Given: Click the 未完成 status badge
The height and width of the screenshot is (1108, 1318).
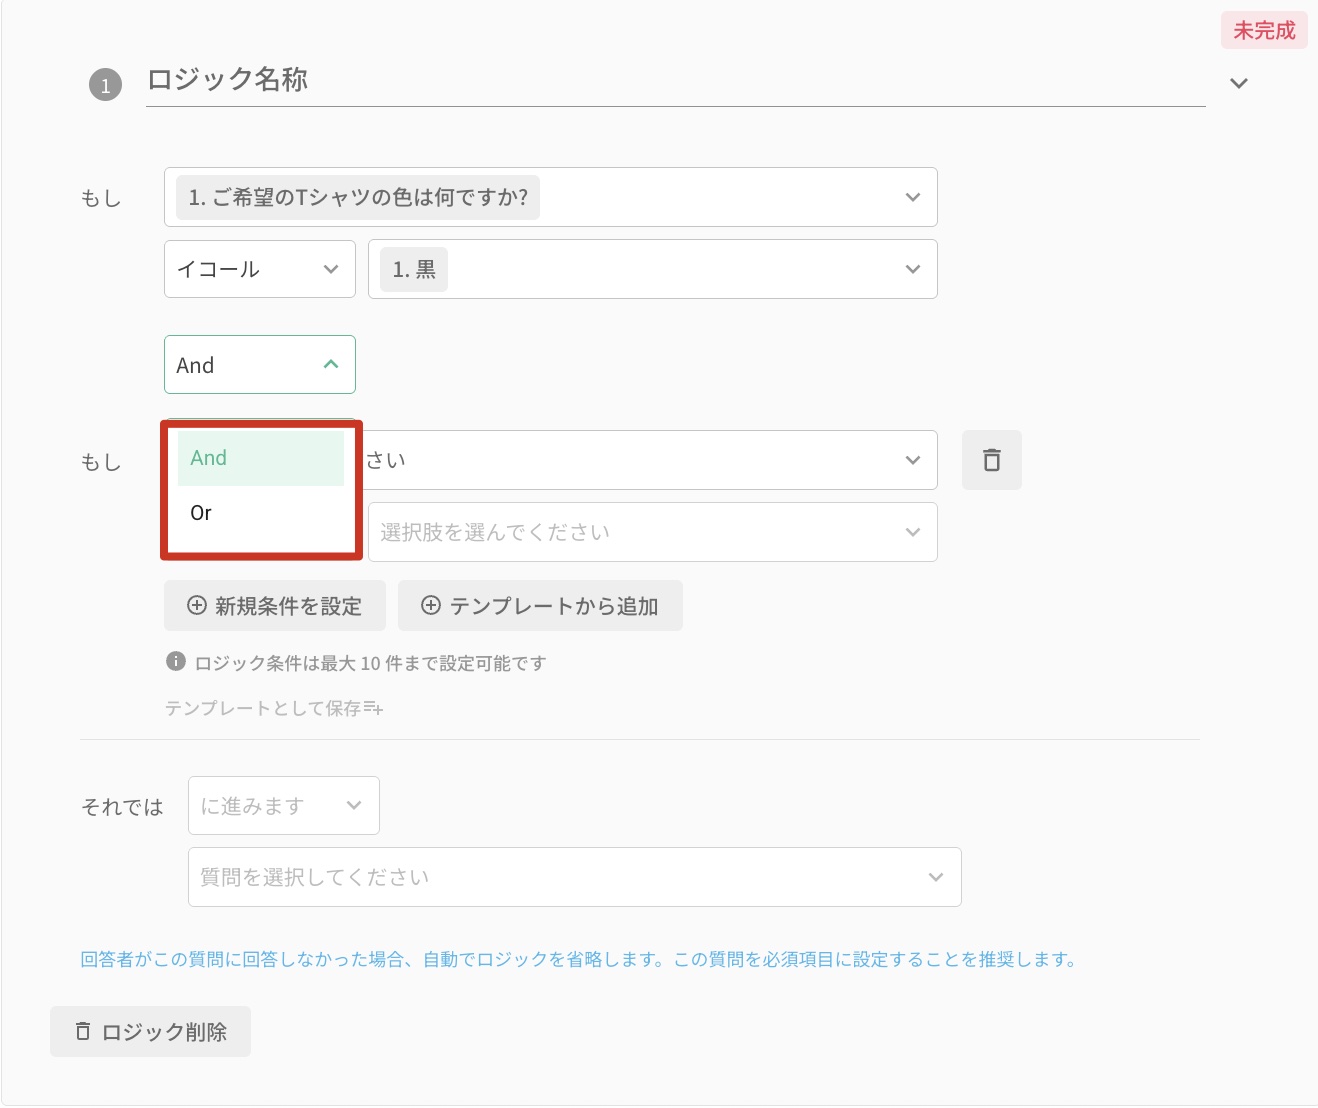Looking at the screenshot, I should 1264,31.
